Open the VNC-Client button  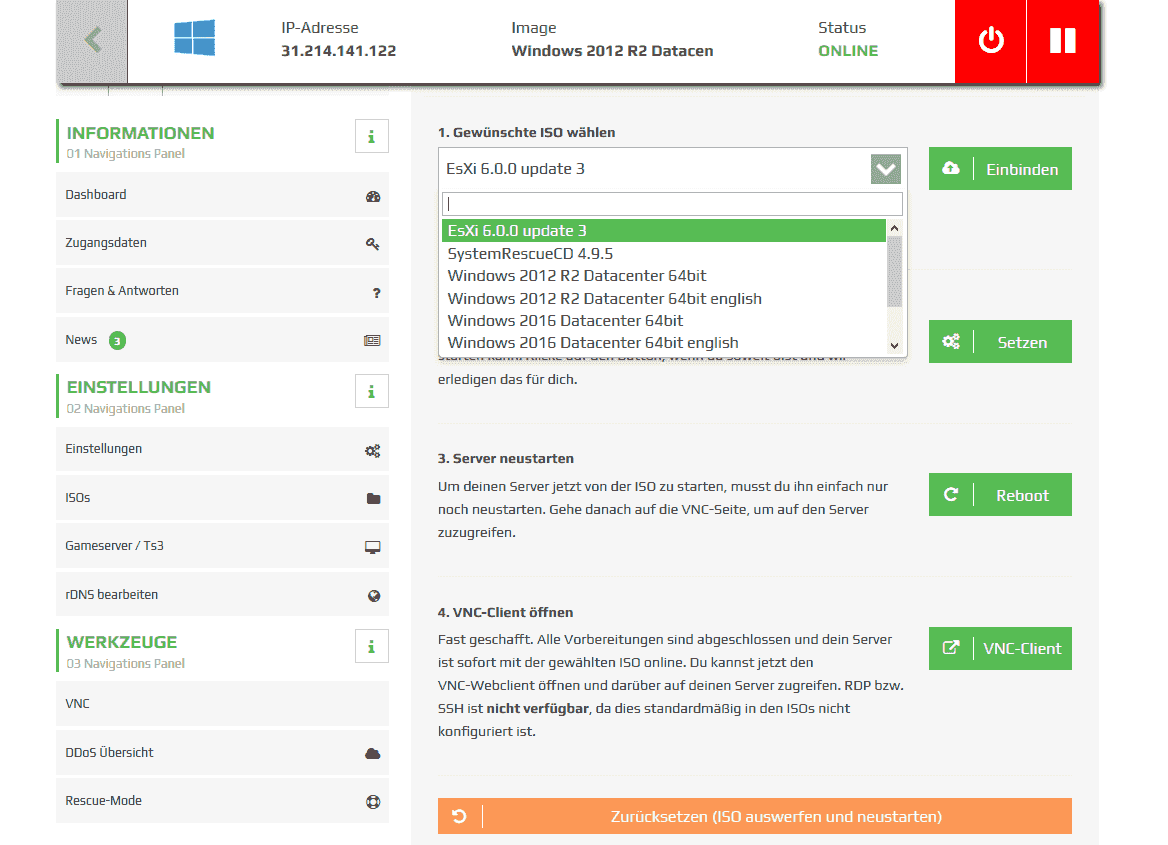pyautogui.click(x=1000, y=648)
